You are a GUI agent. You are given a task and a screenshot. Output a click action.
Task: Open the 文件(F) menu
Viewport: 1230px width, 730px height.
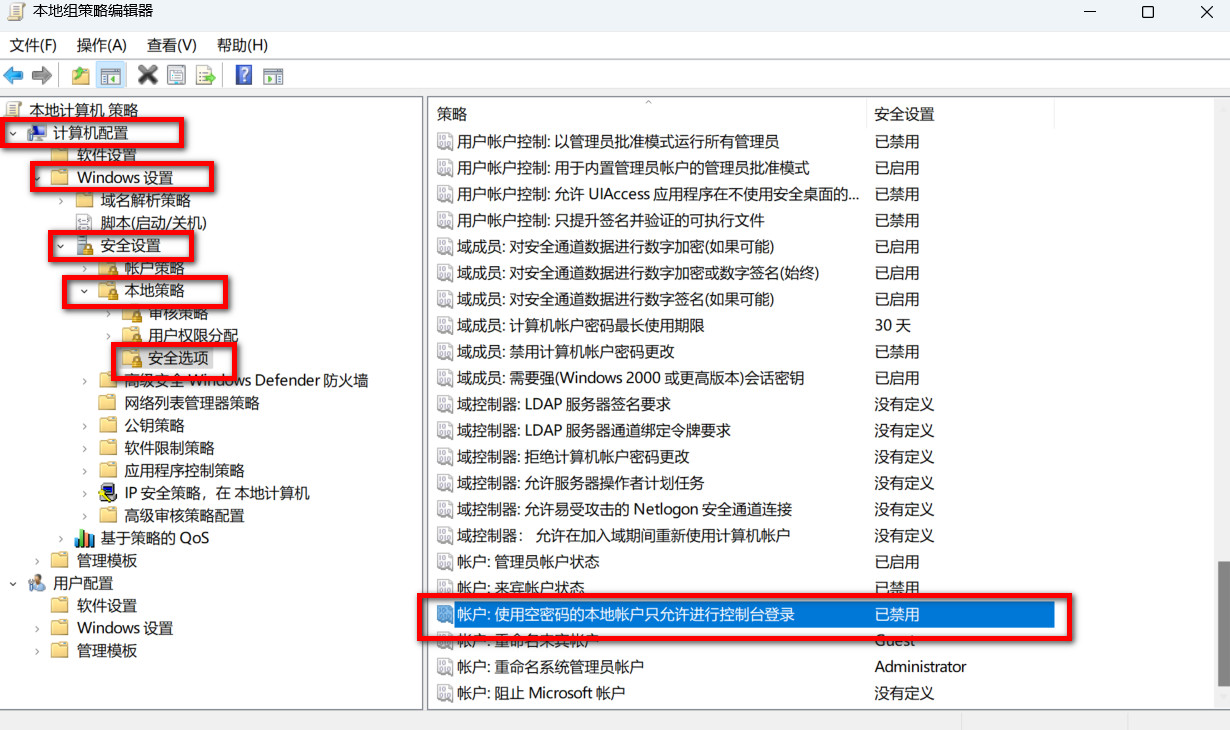[x=33, y=45]
